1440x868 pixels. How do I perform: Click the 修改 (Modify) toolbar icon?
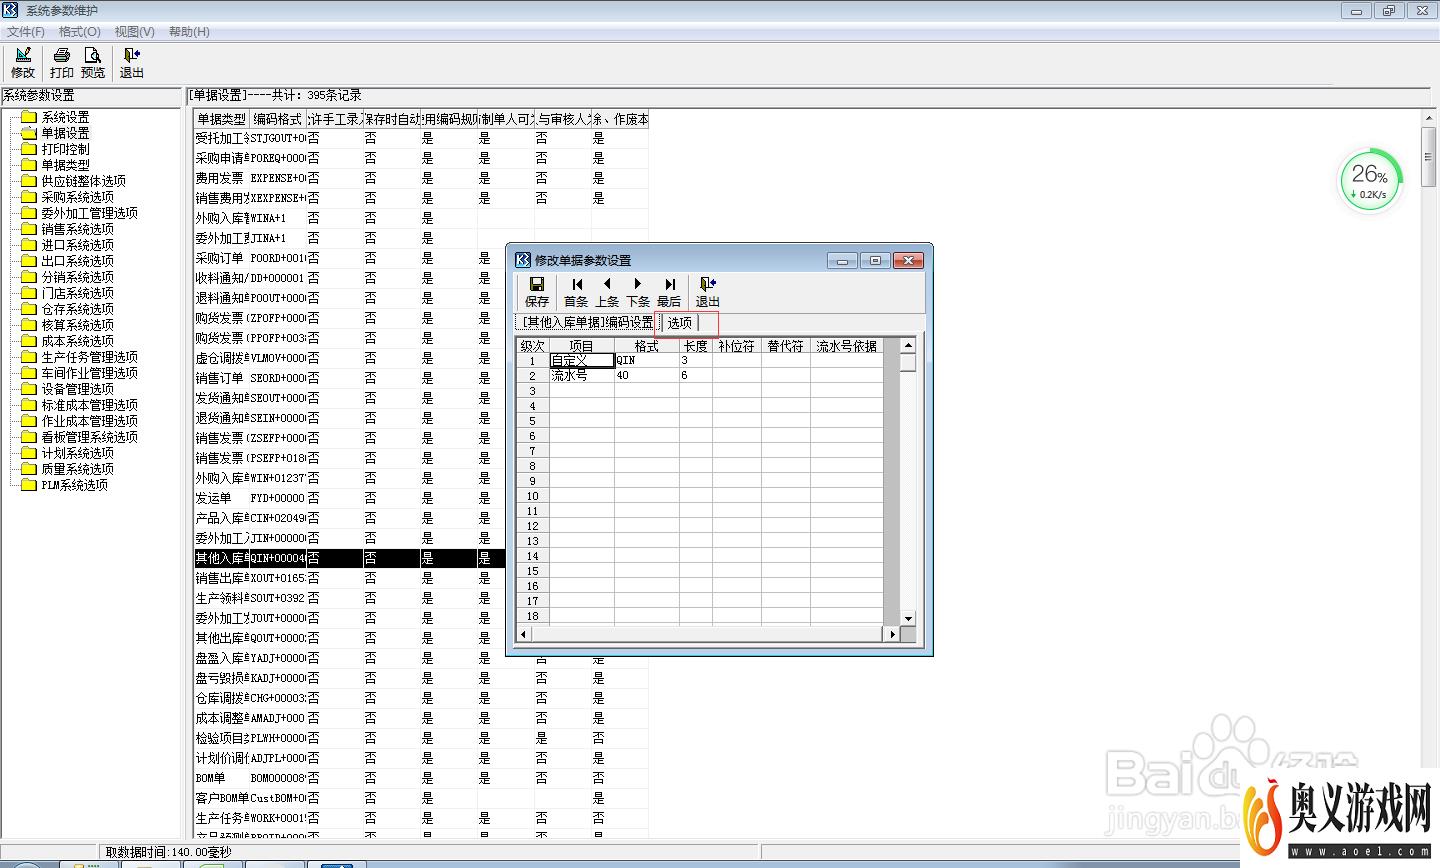23,62
